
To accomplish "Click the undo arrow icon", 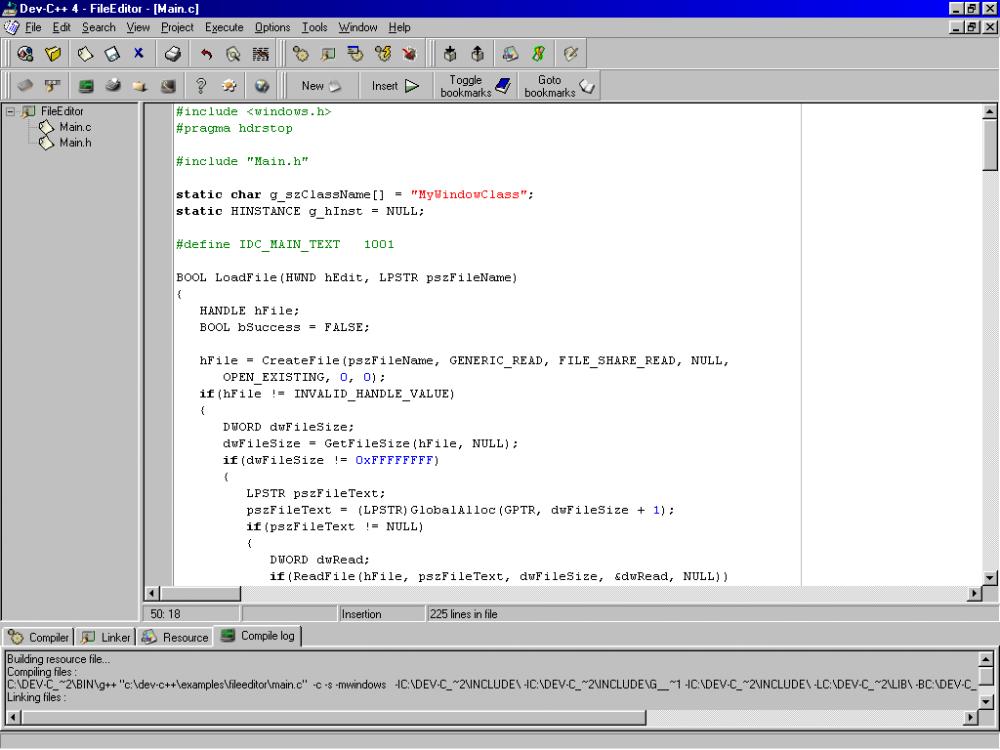I will click(207, 53).
